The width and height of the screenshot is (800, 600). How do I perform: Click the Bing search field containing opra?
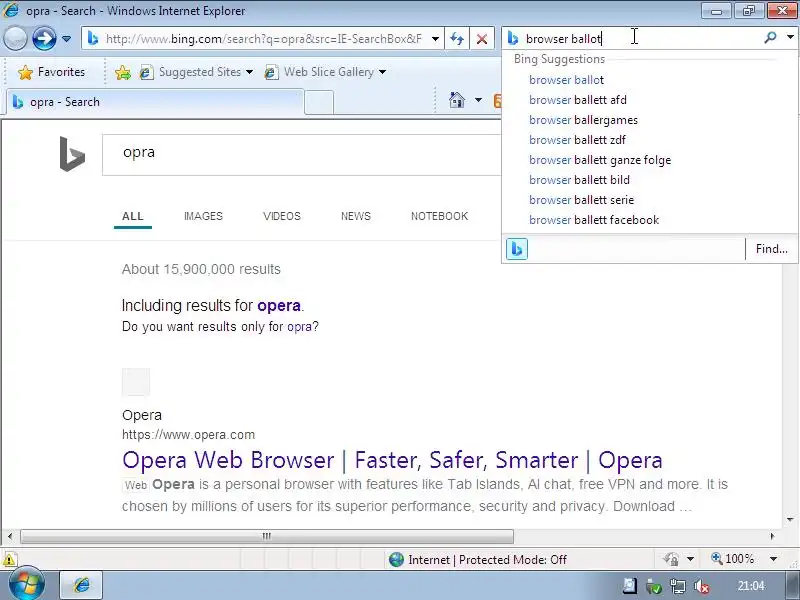[302, 155]
